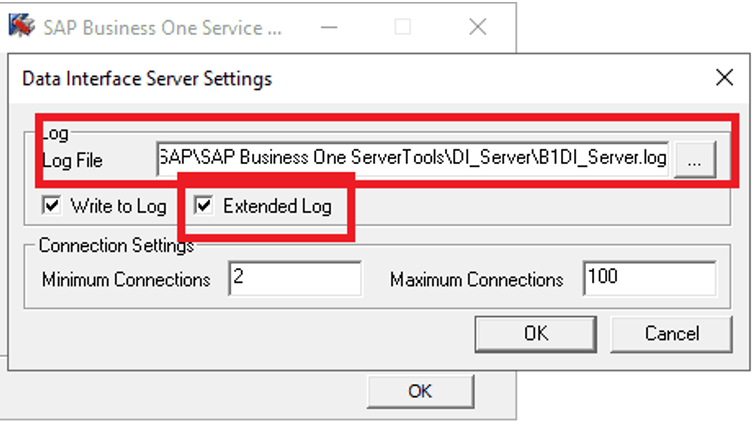Screen dimensions: 754x424
Task: Open the log file browse (...) button
Action: tap(695, 160)
